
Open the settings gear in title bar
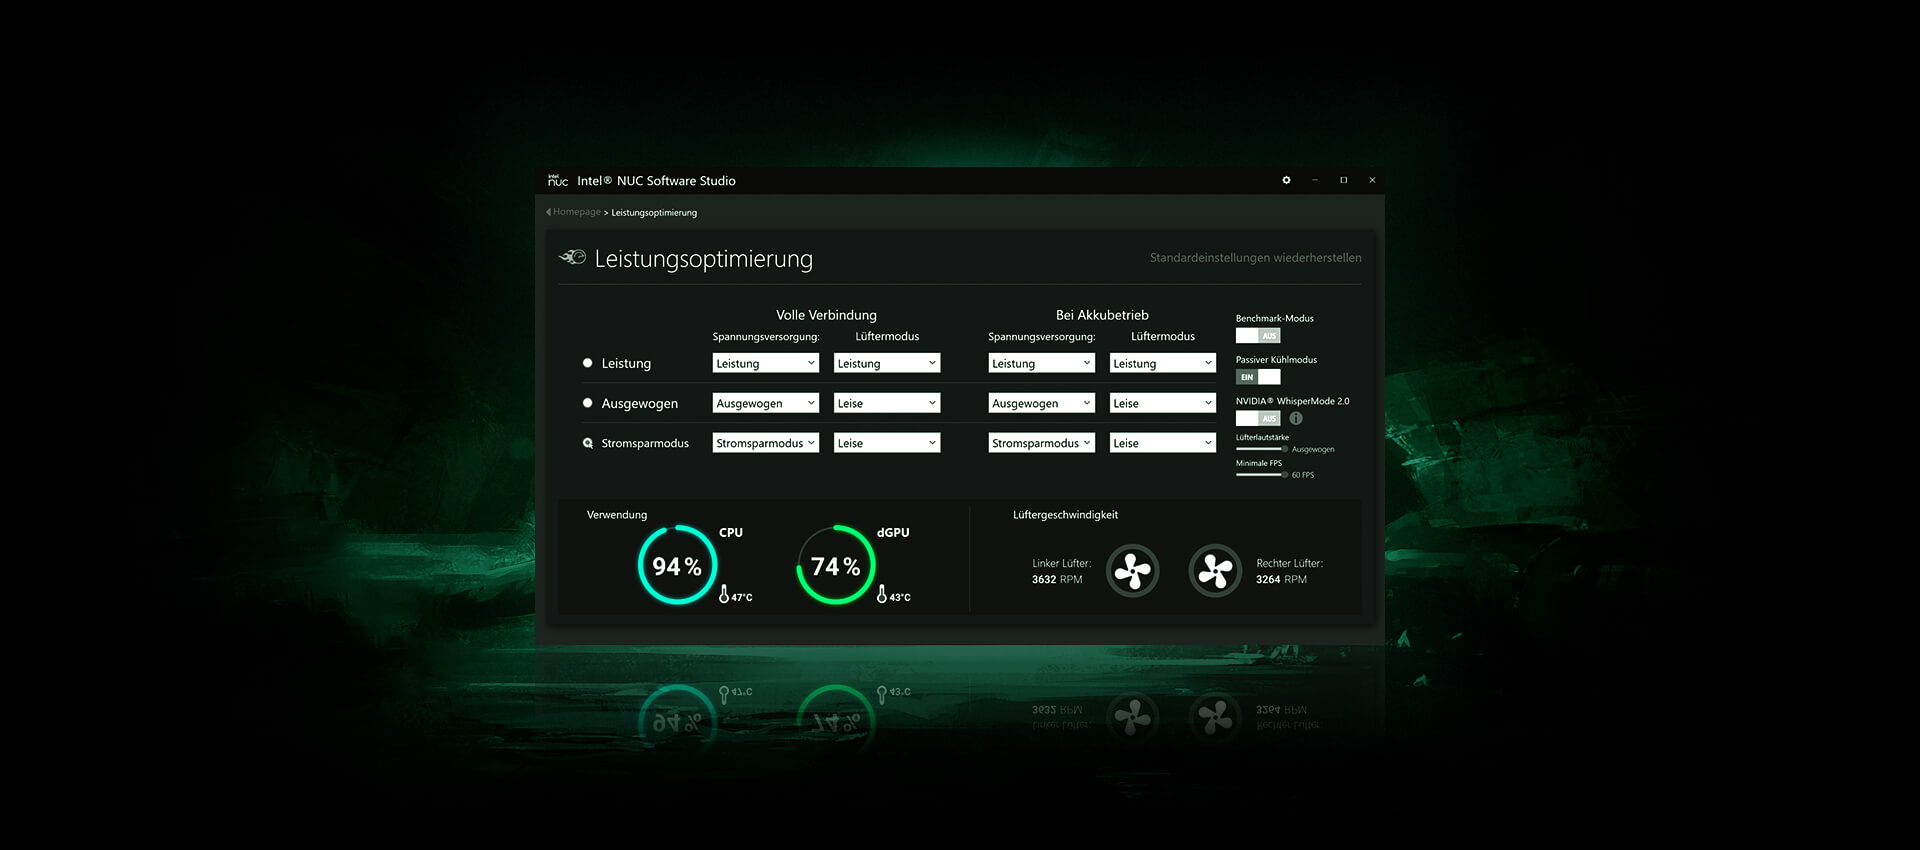click(1286, 180)
